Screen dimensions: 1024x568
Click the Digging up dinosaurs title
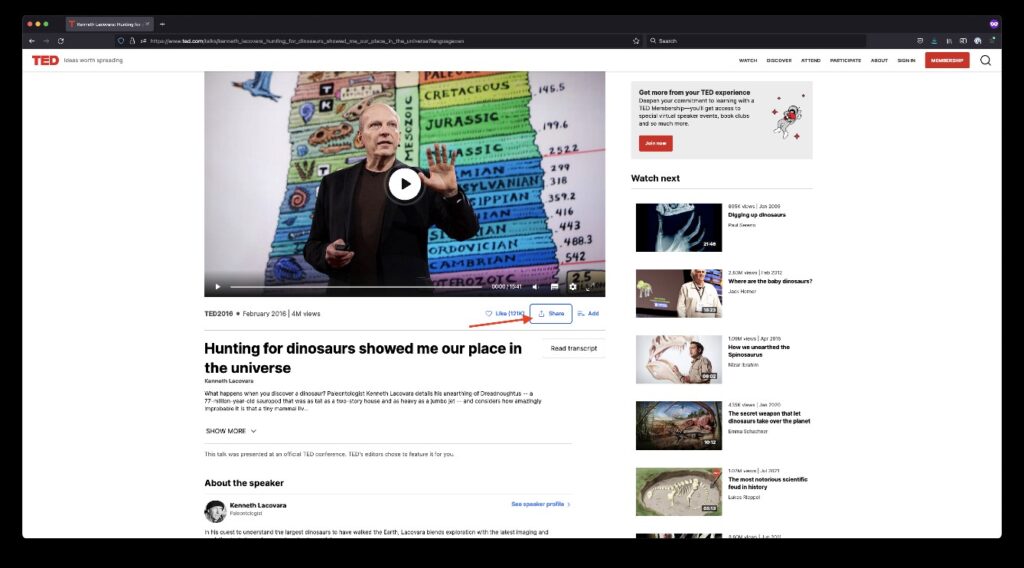pos(757,215)
